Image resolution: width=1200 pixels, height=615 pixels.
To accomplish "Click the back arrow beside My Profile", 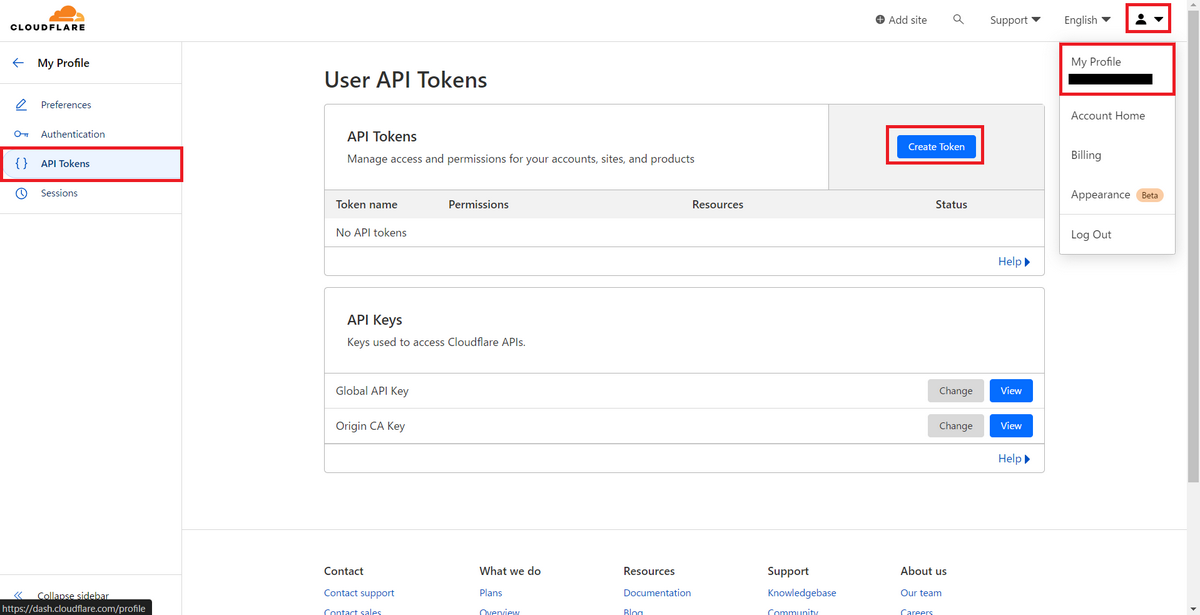I will (x=18, y=63).
